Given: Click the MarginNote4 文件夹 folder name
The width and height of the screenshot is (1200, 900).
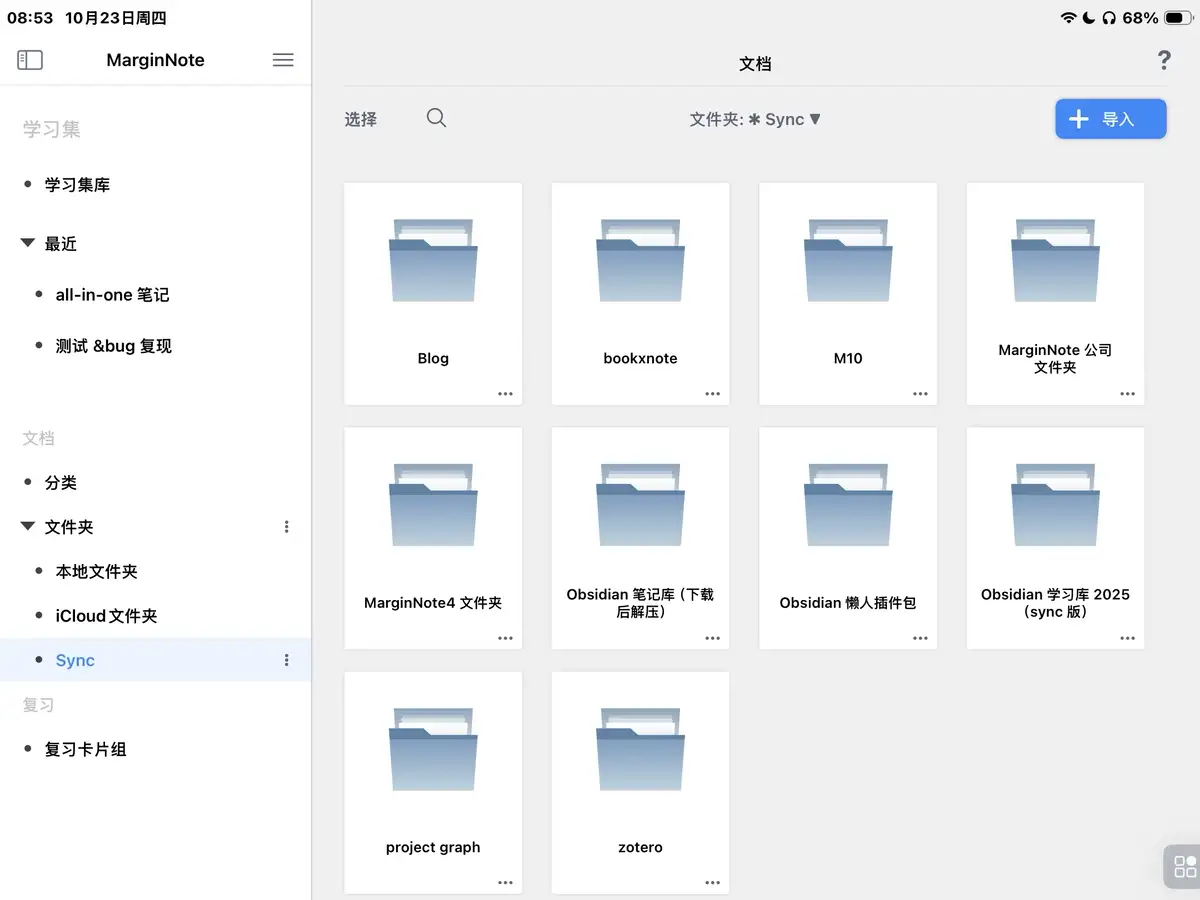Looking at the screenshot, I should coord(433,603).
